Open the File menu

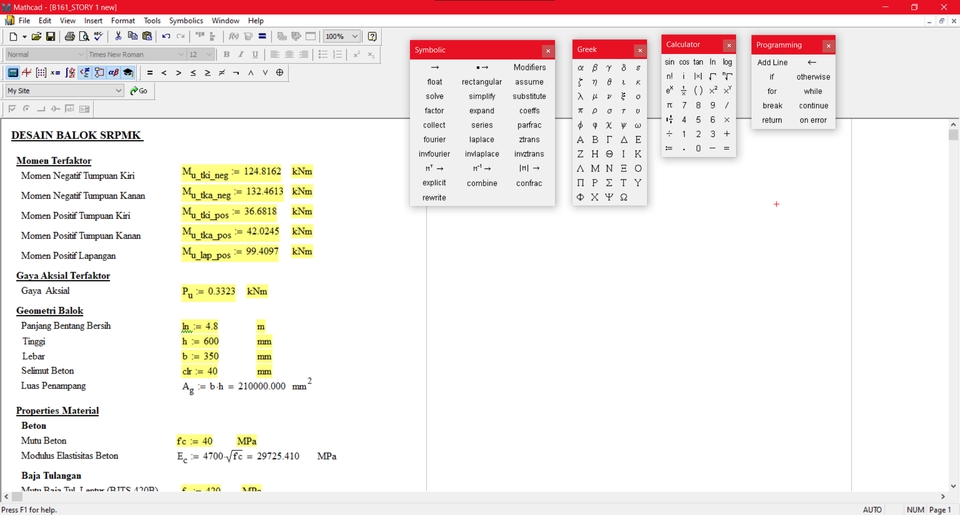pyautogui.click(x=24, y=20)
